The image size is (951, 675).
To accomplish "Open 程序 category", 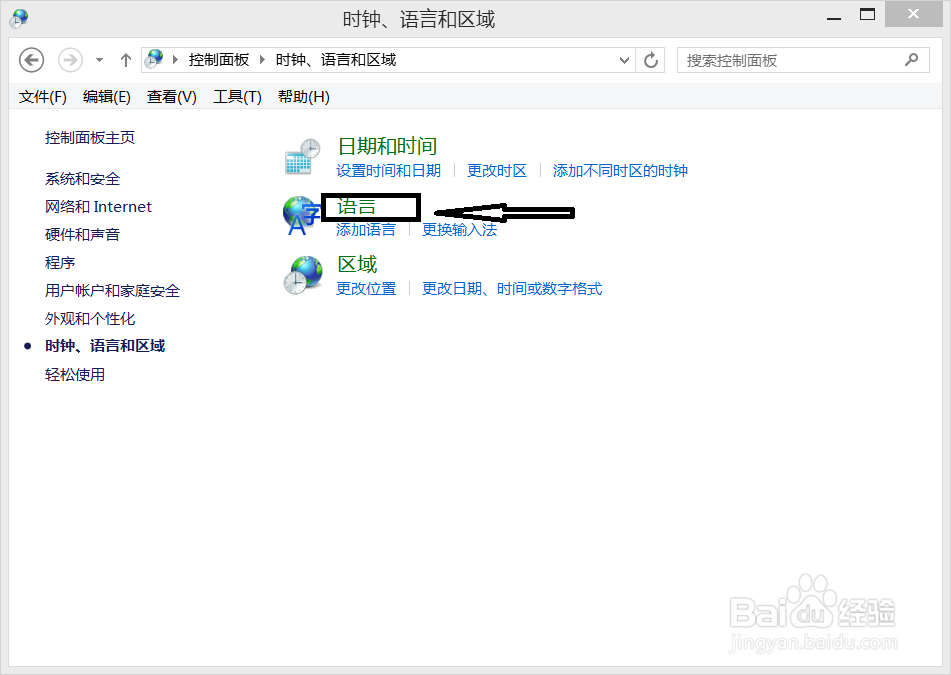I will 60,263.
